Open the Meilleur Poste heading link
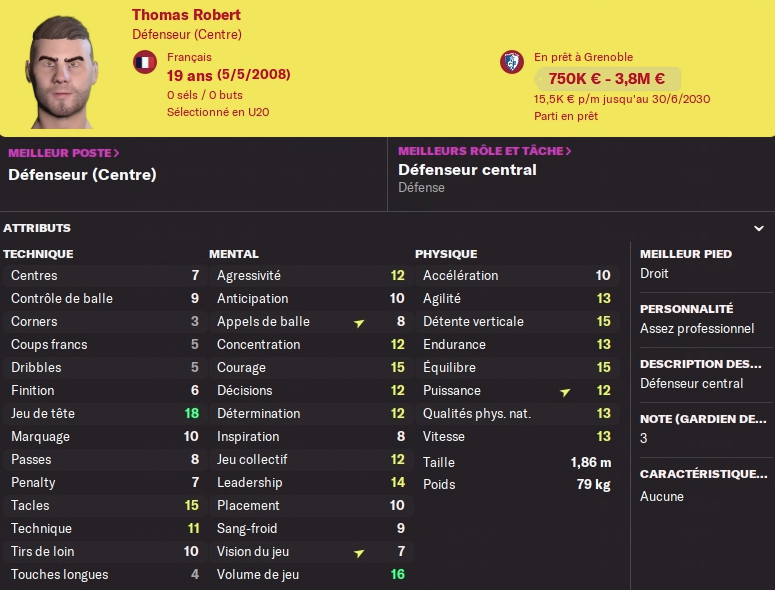 (x=64, y=153)
